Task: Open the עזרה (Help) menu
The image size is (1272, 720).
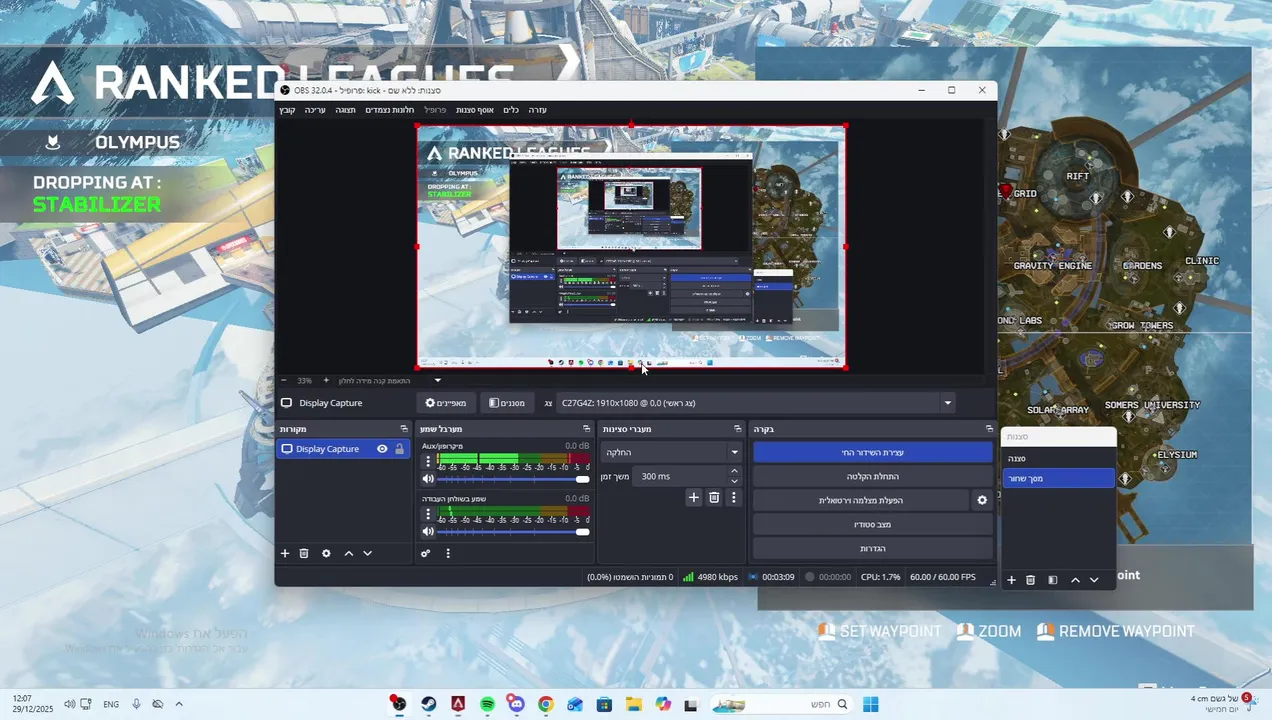Action: click(538, 110)
